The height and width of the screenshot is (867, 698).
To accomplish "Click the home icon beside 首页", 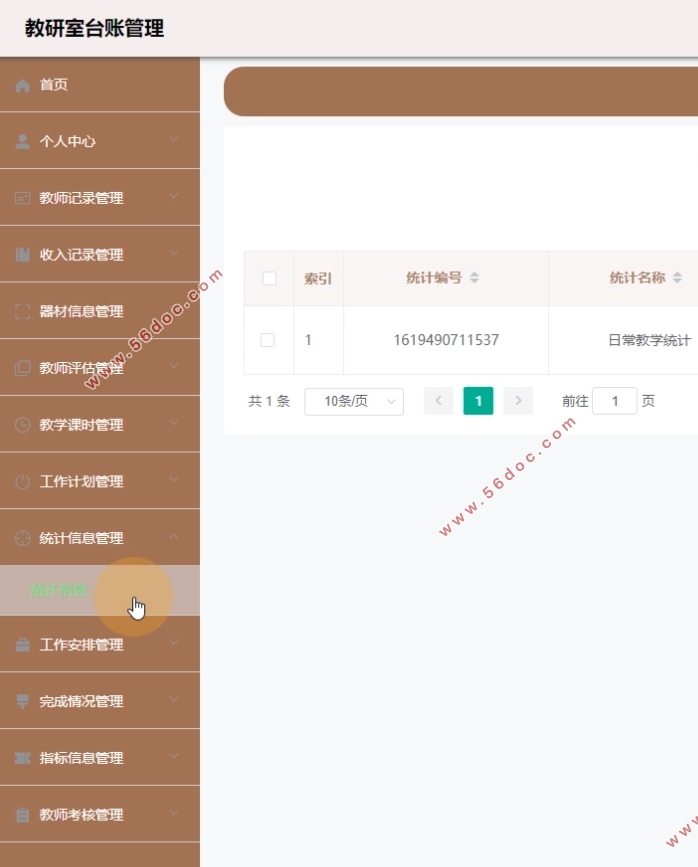I will coord(23,86).
